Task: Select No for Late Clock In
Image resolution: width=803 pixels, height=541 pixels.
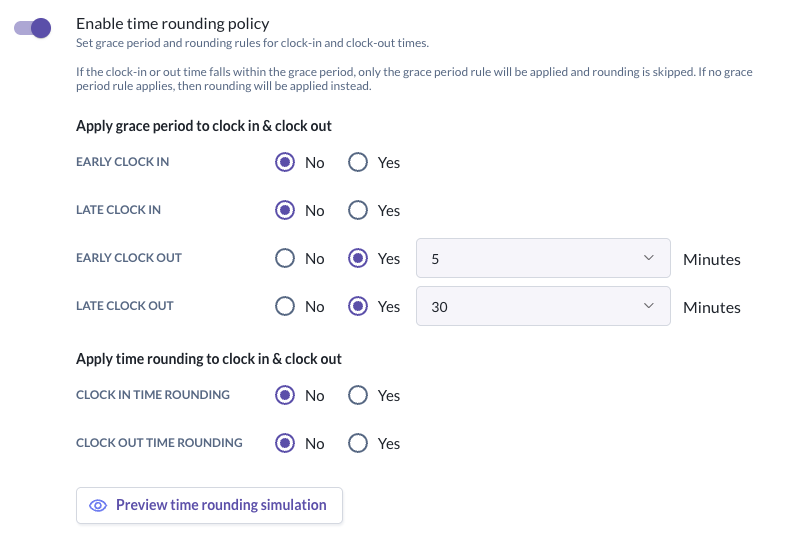Action: 285,210
